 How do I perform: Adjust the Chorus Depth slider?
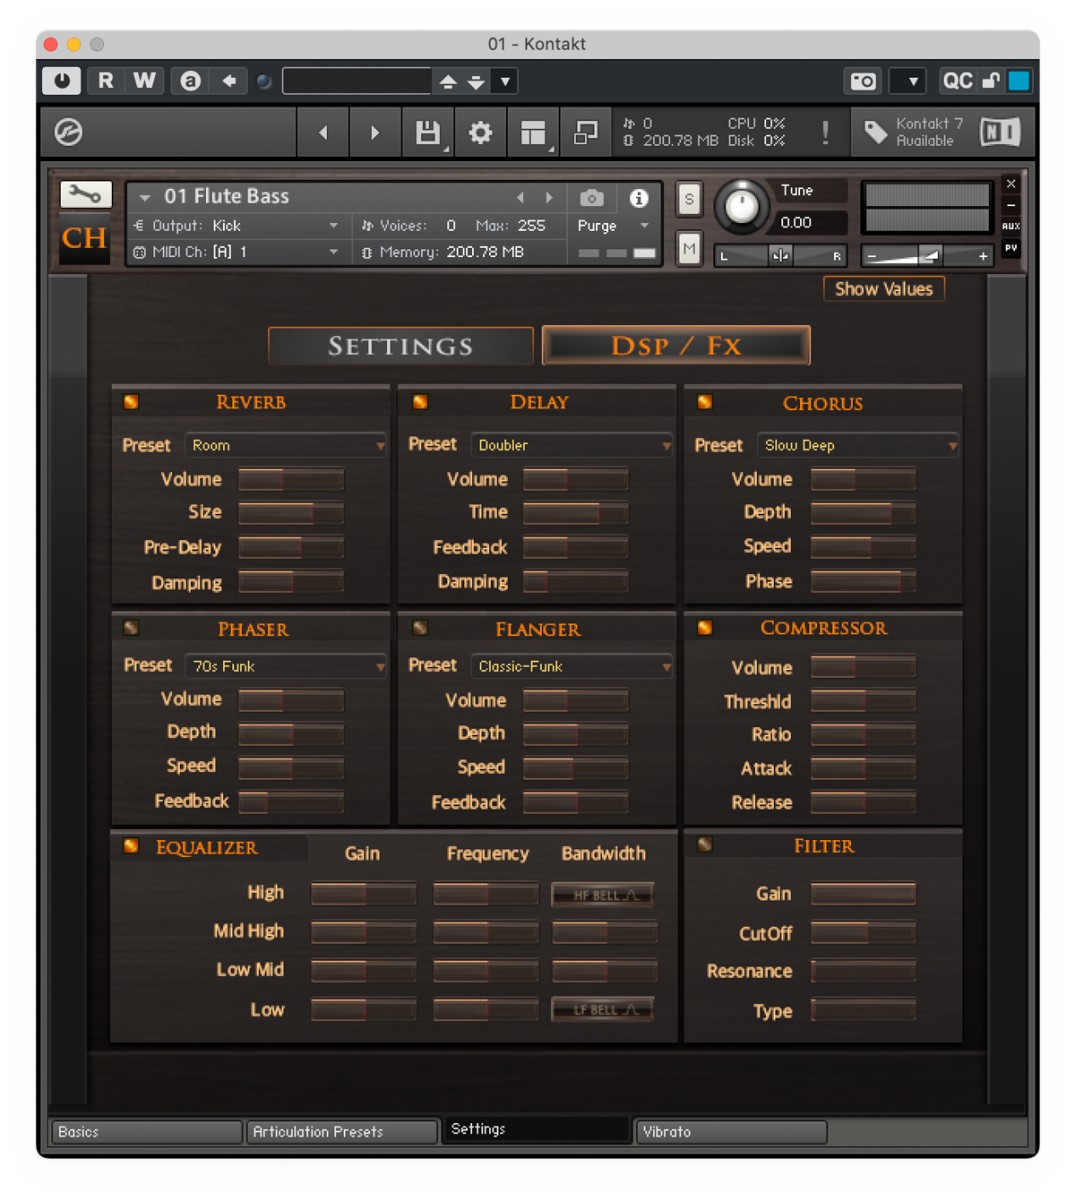(x=862, y=512)
